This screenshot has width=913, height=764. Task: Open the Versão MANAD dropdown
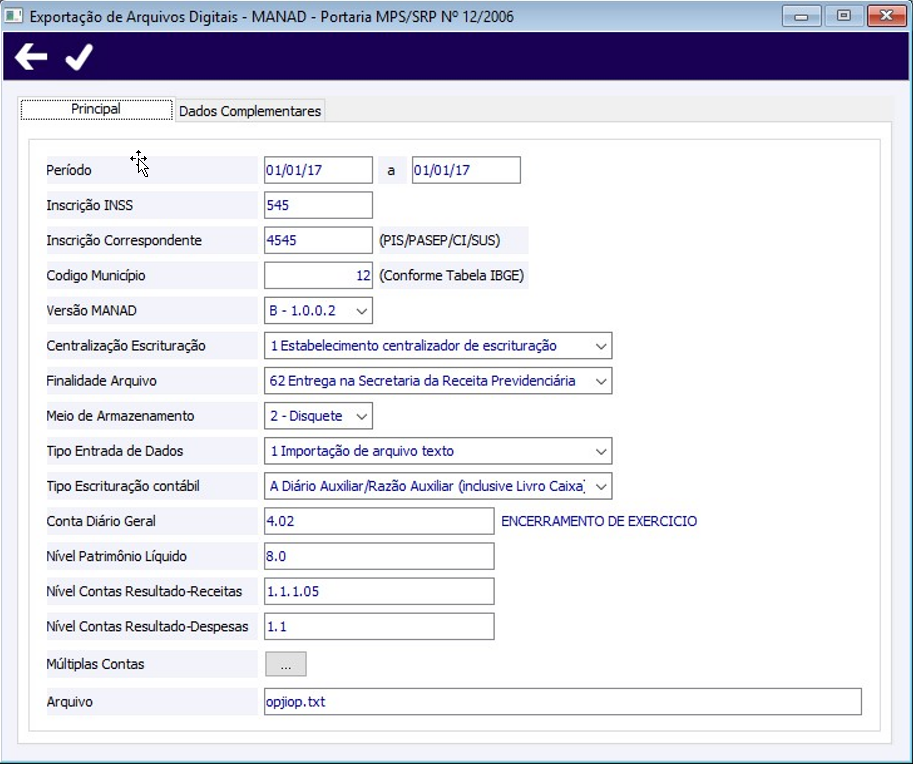coord(318,310)
